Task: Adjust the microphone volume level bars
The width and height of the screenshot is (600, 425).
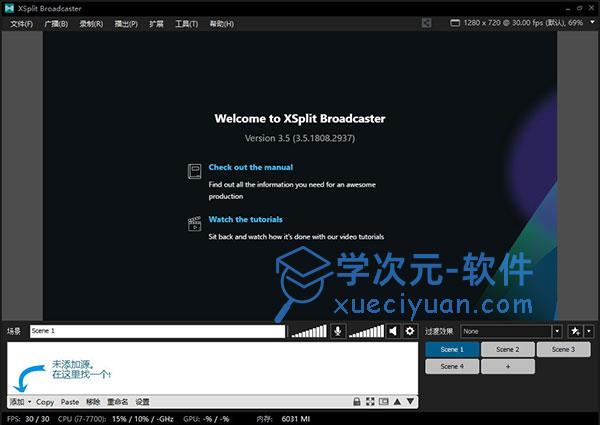Action: (309, 331)
